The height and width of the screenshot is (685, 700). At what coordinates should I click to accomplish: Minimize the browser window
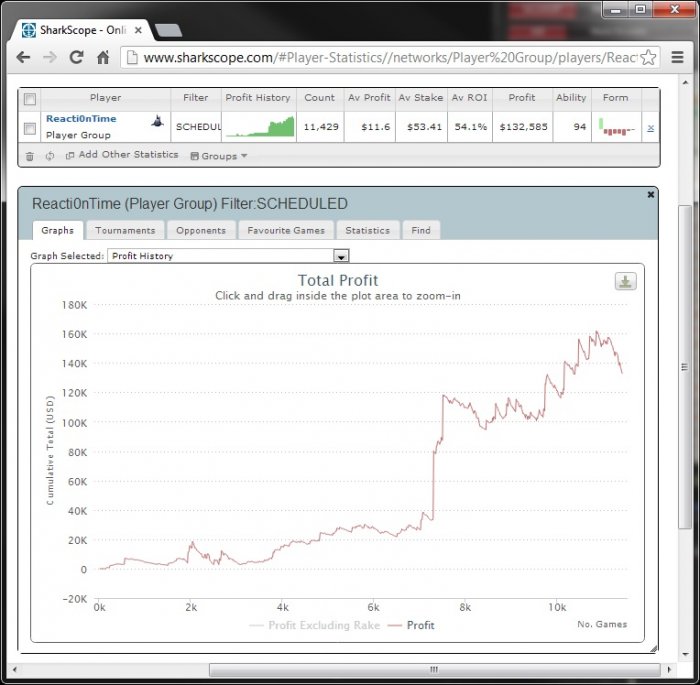pos(616,9)
